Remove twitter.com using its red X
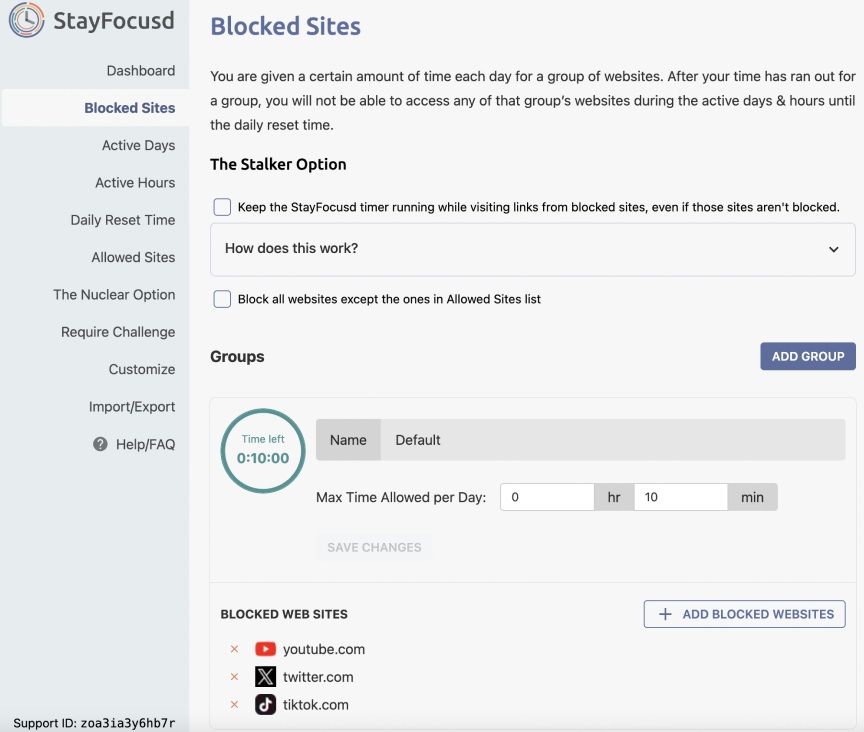 [235, 677]
